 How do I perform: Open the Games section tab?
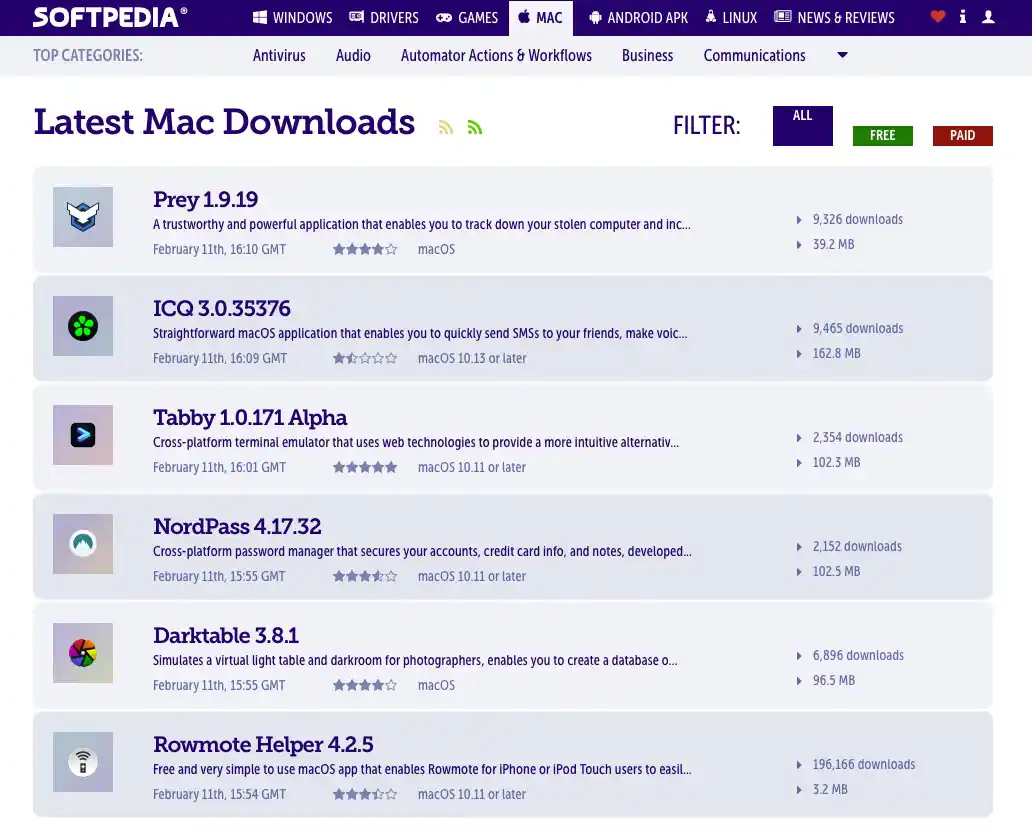point(467,18)
